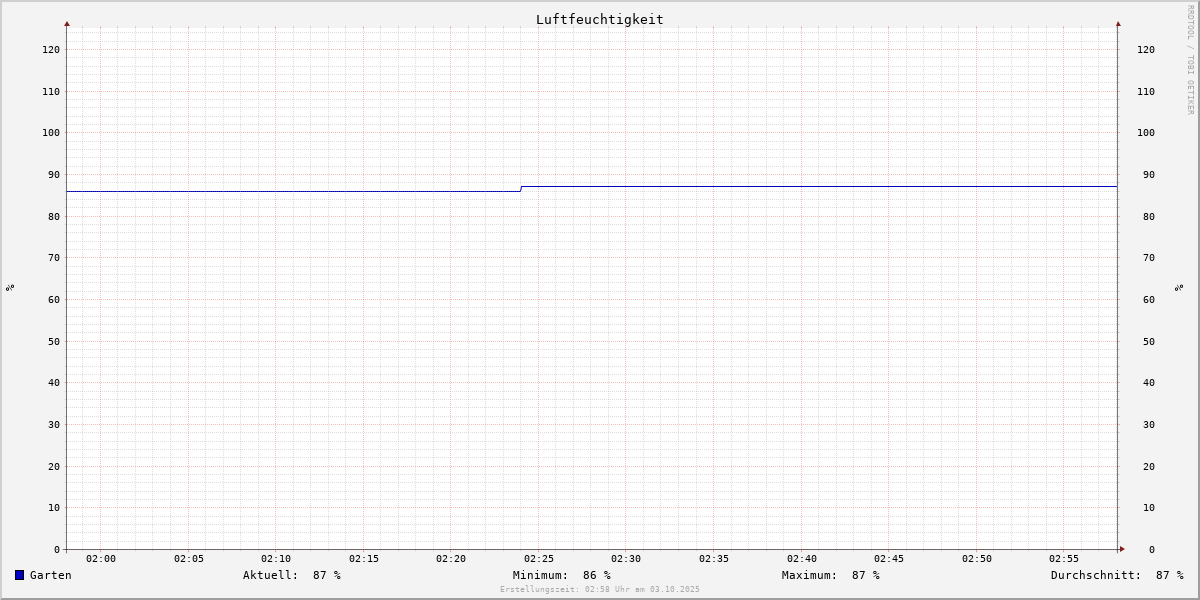1200x600 pixels.
Task: Click the 110 label on left y-axis
Action: 51,92
